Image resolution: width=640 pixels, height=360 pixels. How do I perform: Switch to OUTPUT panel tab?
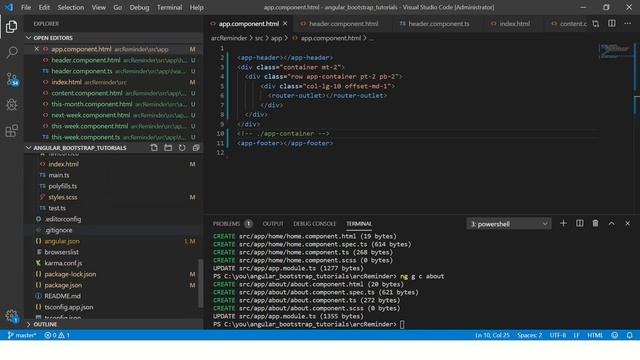click(273, 224)
